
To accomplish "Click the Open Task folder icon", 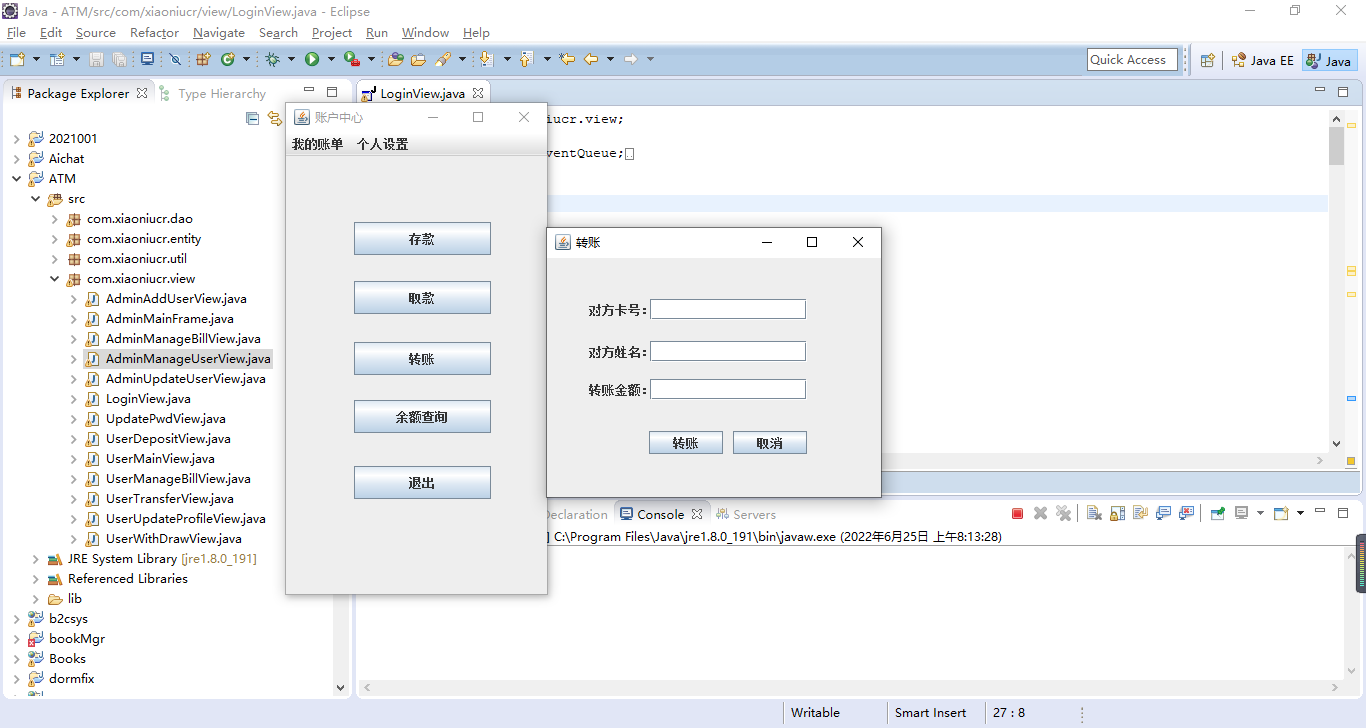I will 418,59.
